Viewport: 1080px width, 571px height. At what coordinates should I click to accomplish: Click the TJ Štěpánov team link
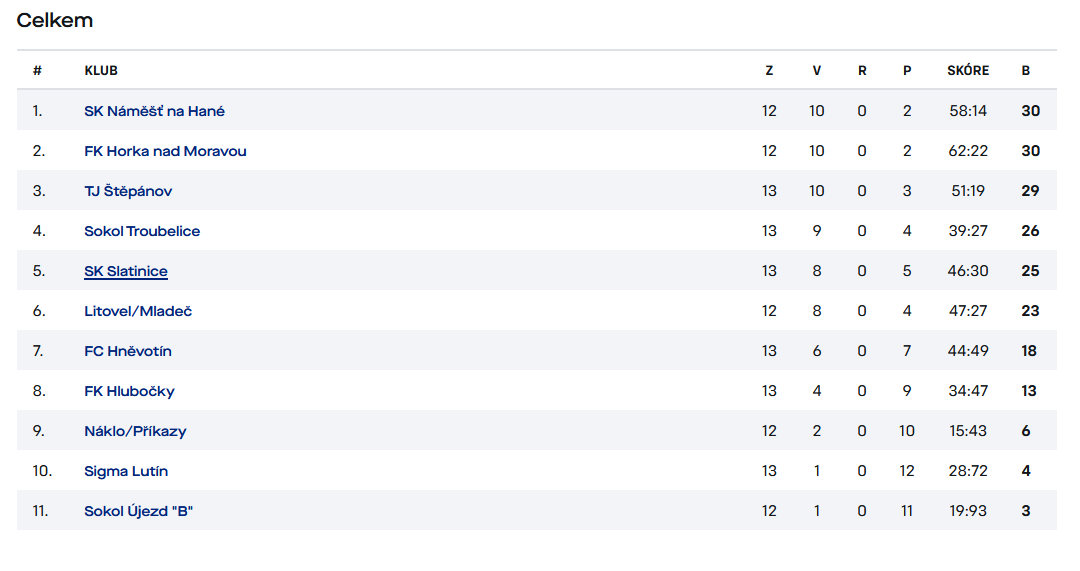pyautogui.click(x=128, y=191)
